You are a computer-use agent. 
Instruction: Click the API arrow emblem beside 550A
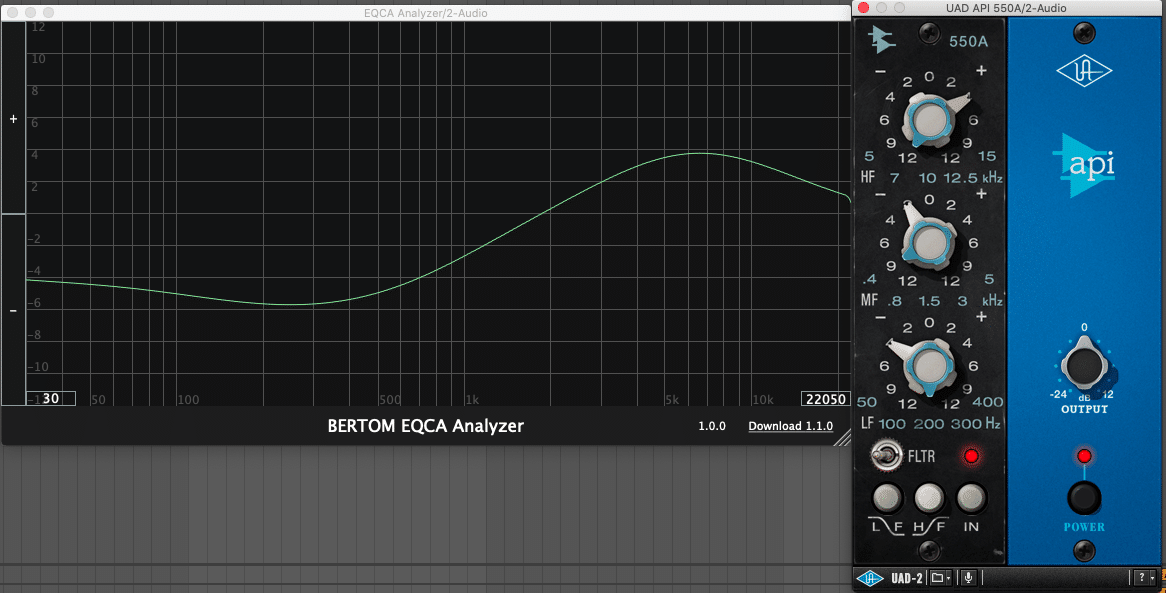click(x=882, y=39)
